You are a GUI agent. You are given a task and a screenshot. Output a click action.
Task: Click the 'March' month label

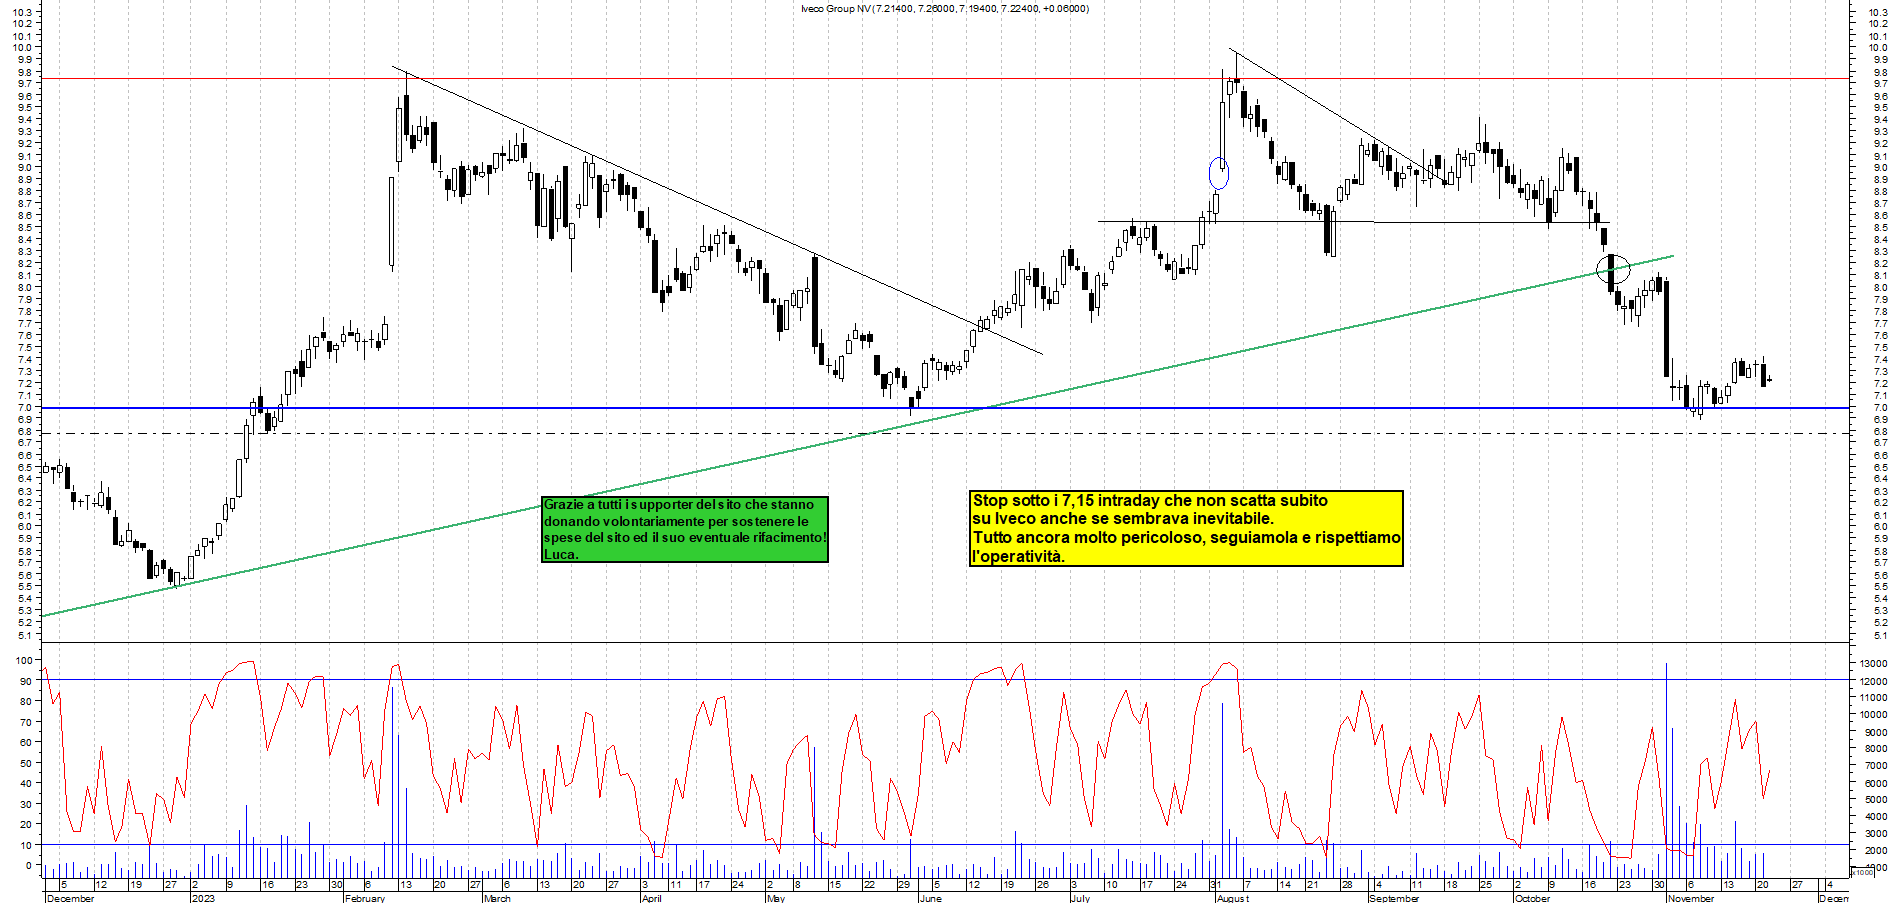pyautogui.click(x=497, y=898)
